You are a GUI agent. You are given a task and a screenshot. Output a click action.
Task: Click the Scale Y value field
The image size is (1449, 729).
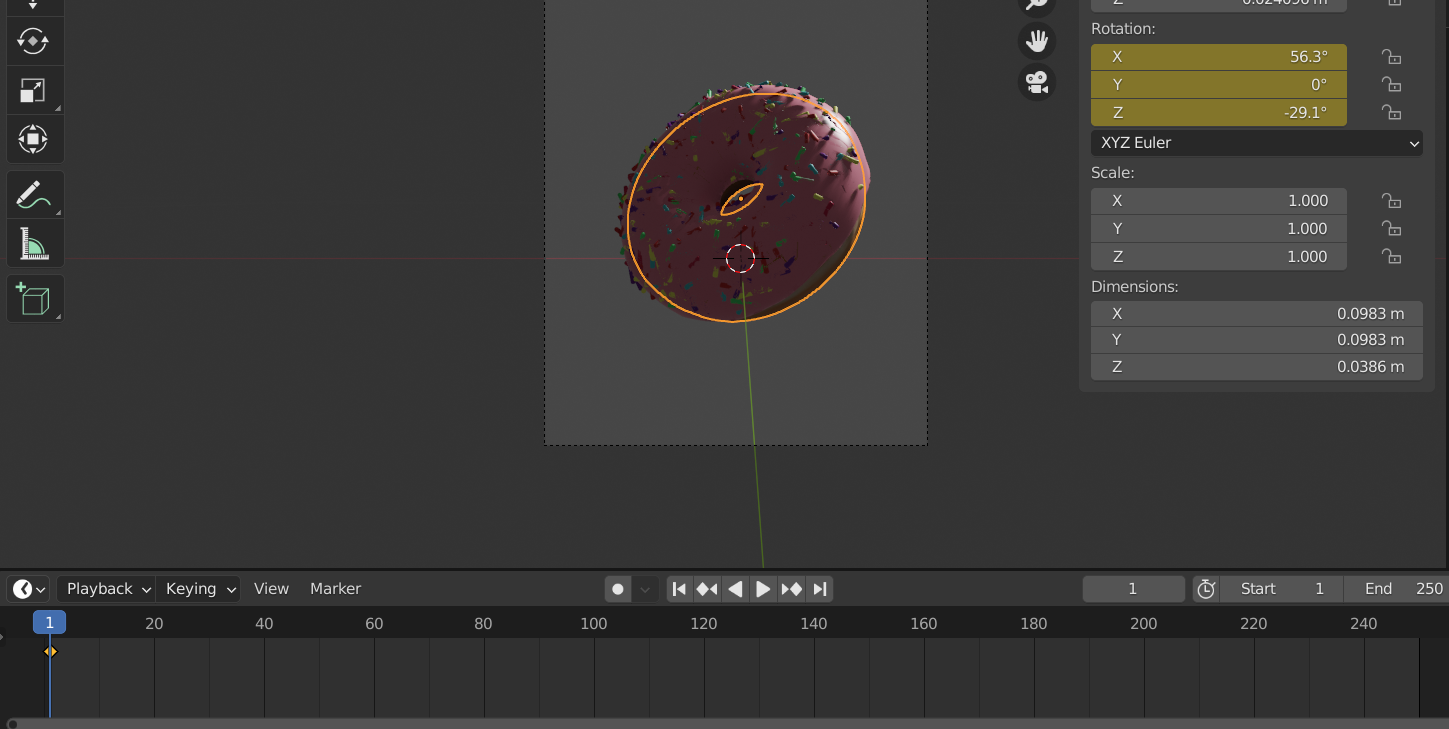(1219, 229)
